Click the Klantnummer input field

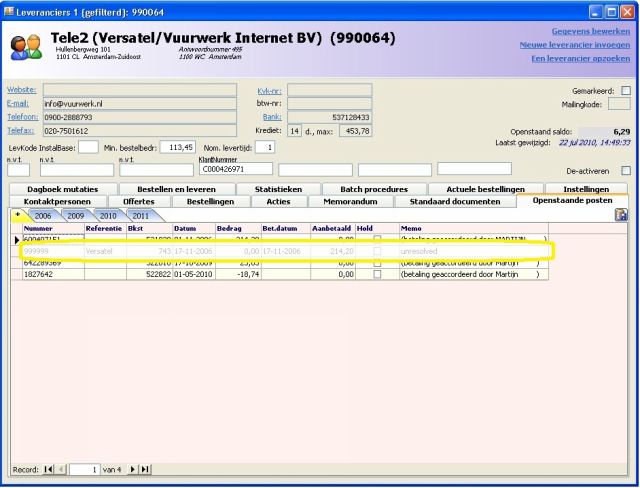point(236,169)
